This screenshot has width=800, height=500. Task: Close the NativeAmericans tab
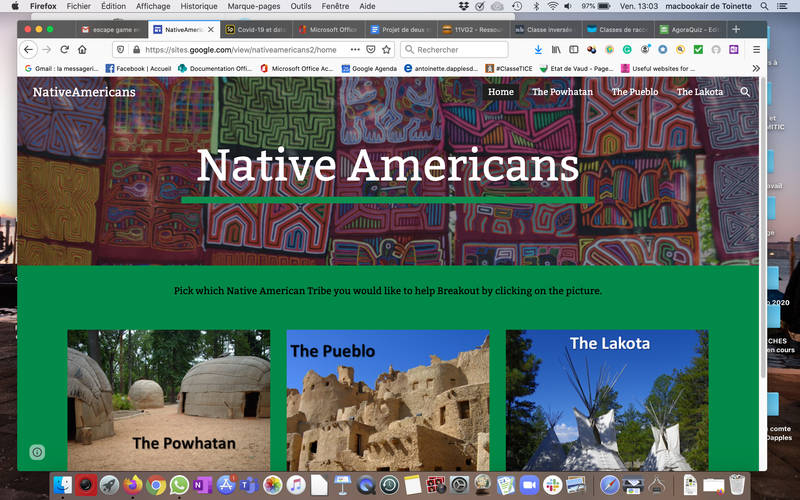pyautogui.click(x=211, y=30)
